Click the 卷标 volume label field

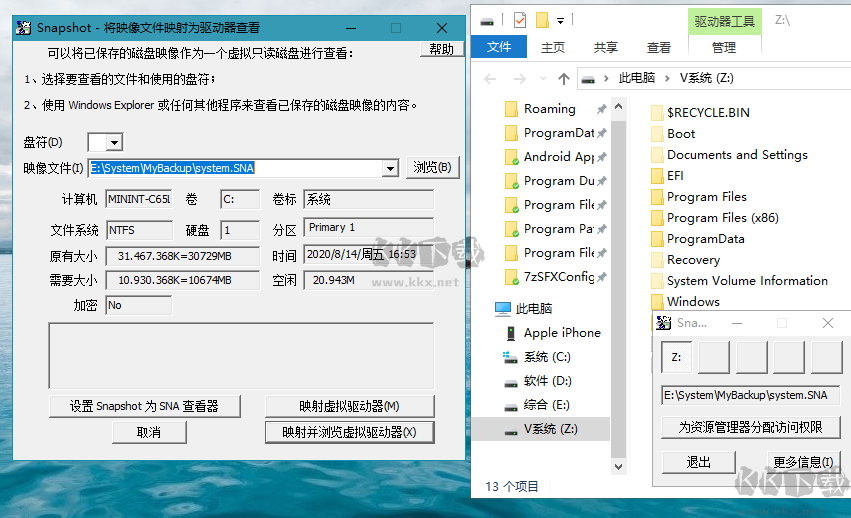(369, 199)
